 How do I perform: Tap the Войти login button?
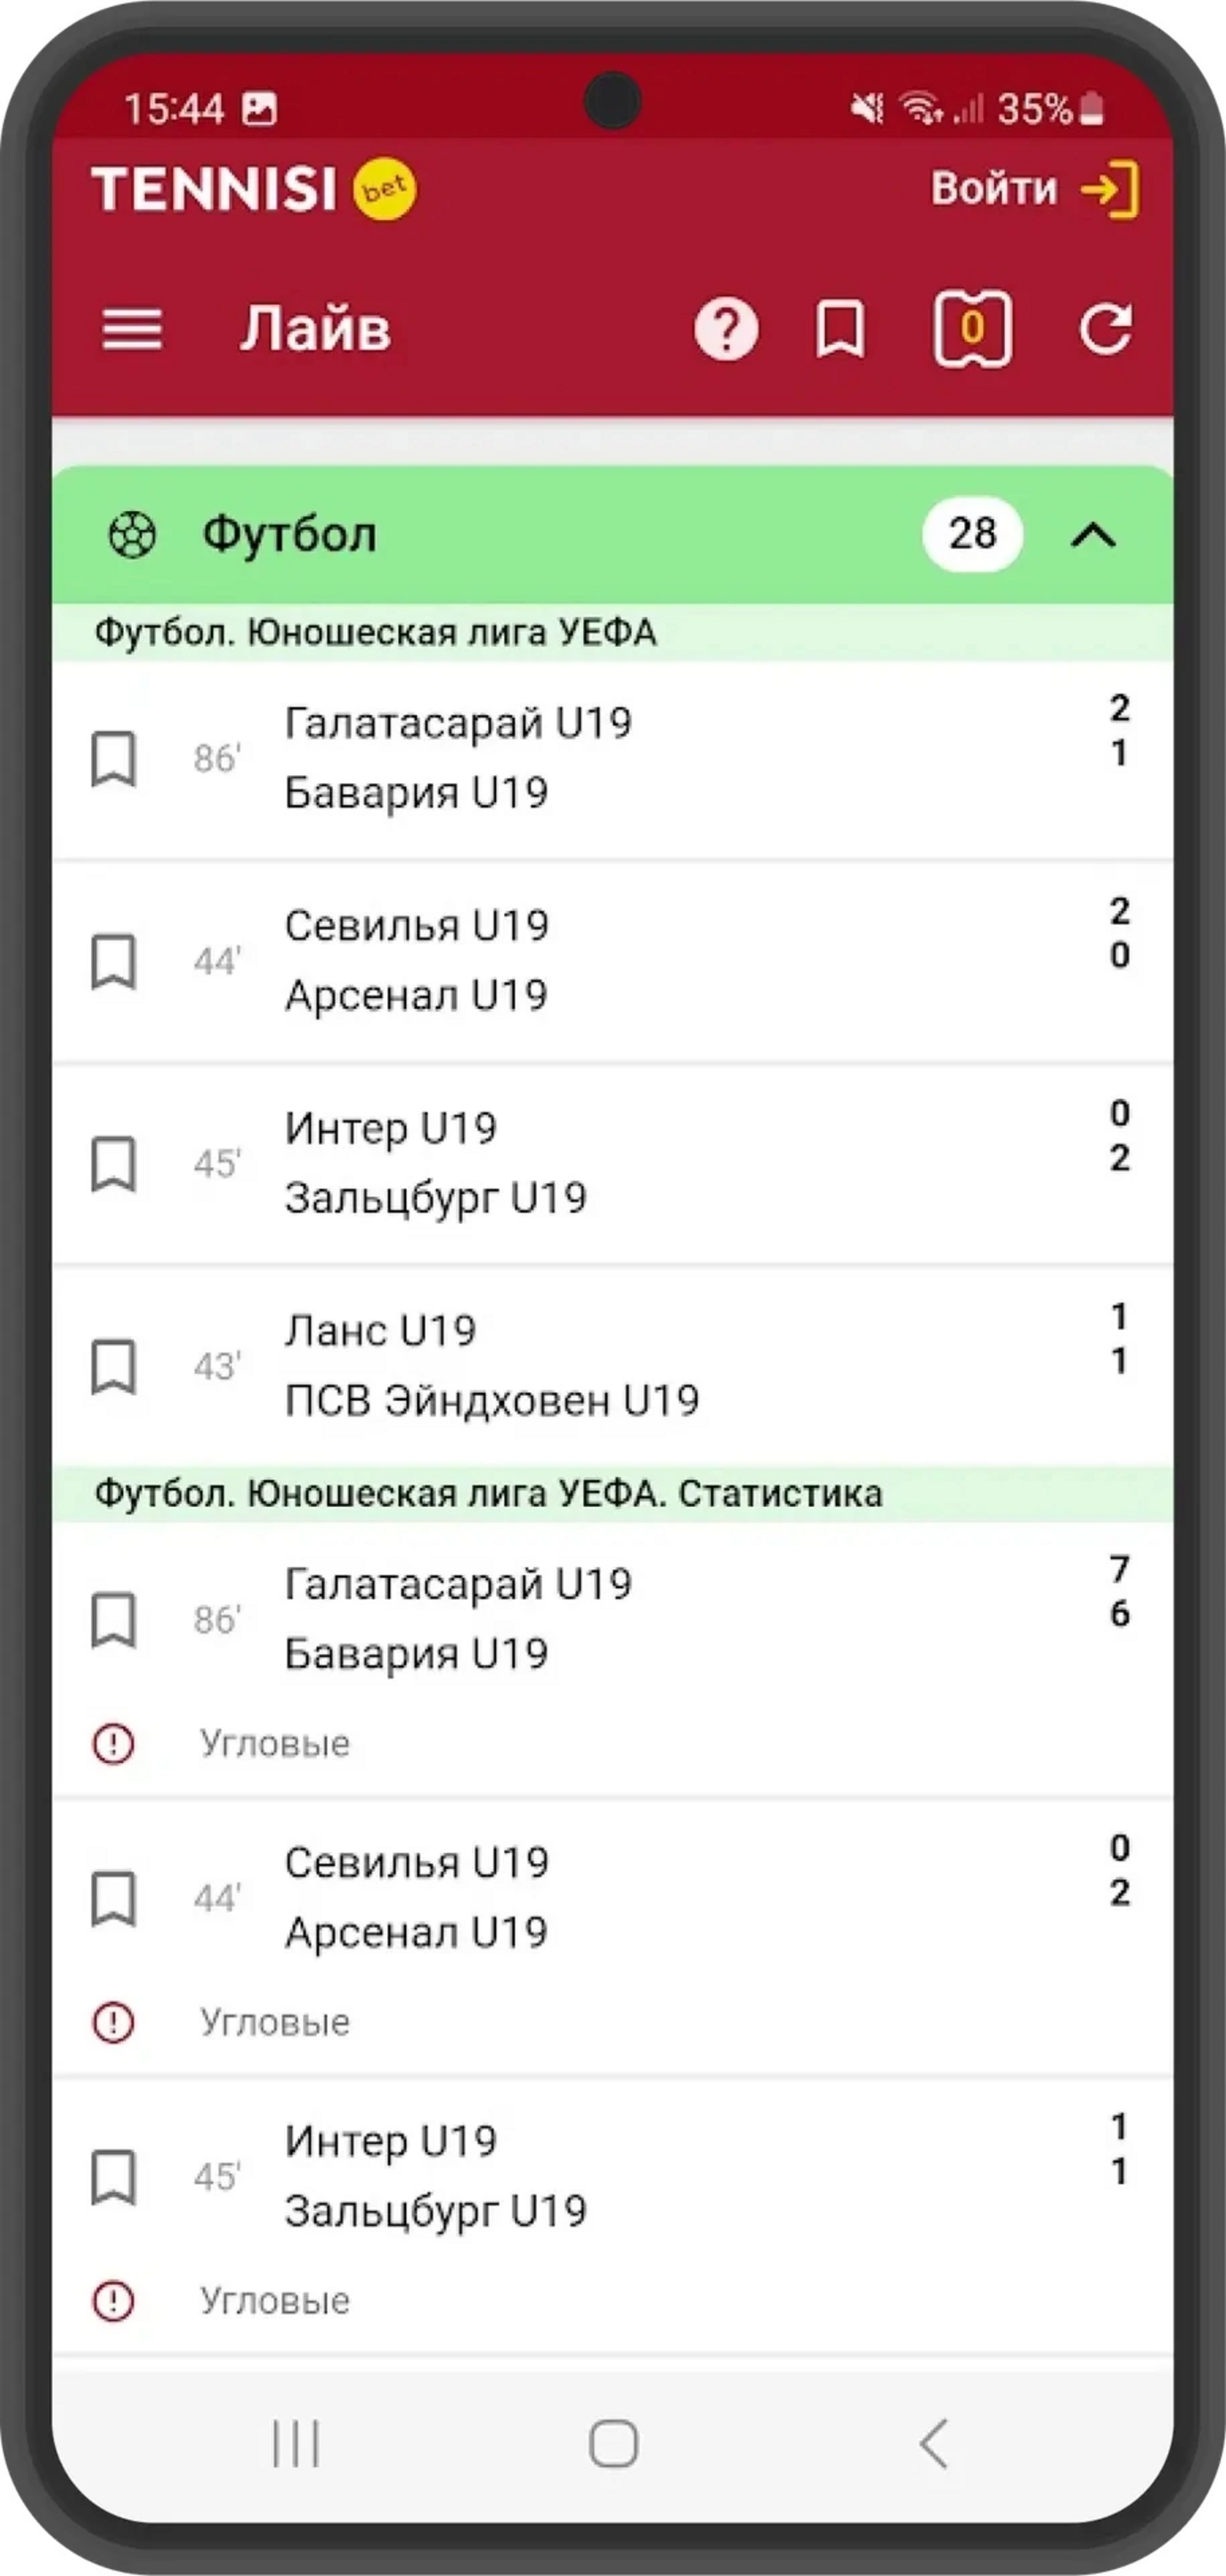pyautogui.click(x=1035, y=188)
